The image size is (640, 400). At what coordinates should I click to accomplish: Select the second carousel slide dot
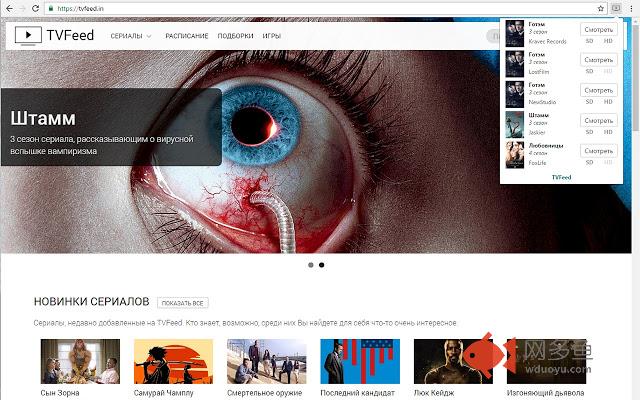pyautogui.click(x=322, y=265)
